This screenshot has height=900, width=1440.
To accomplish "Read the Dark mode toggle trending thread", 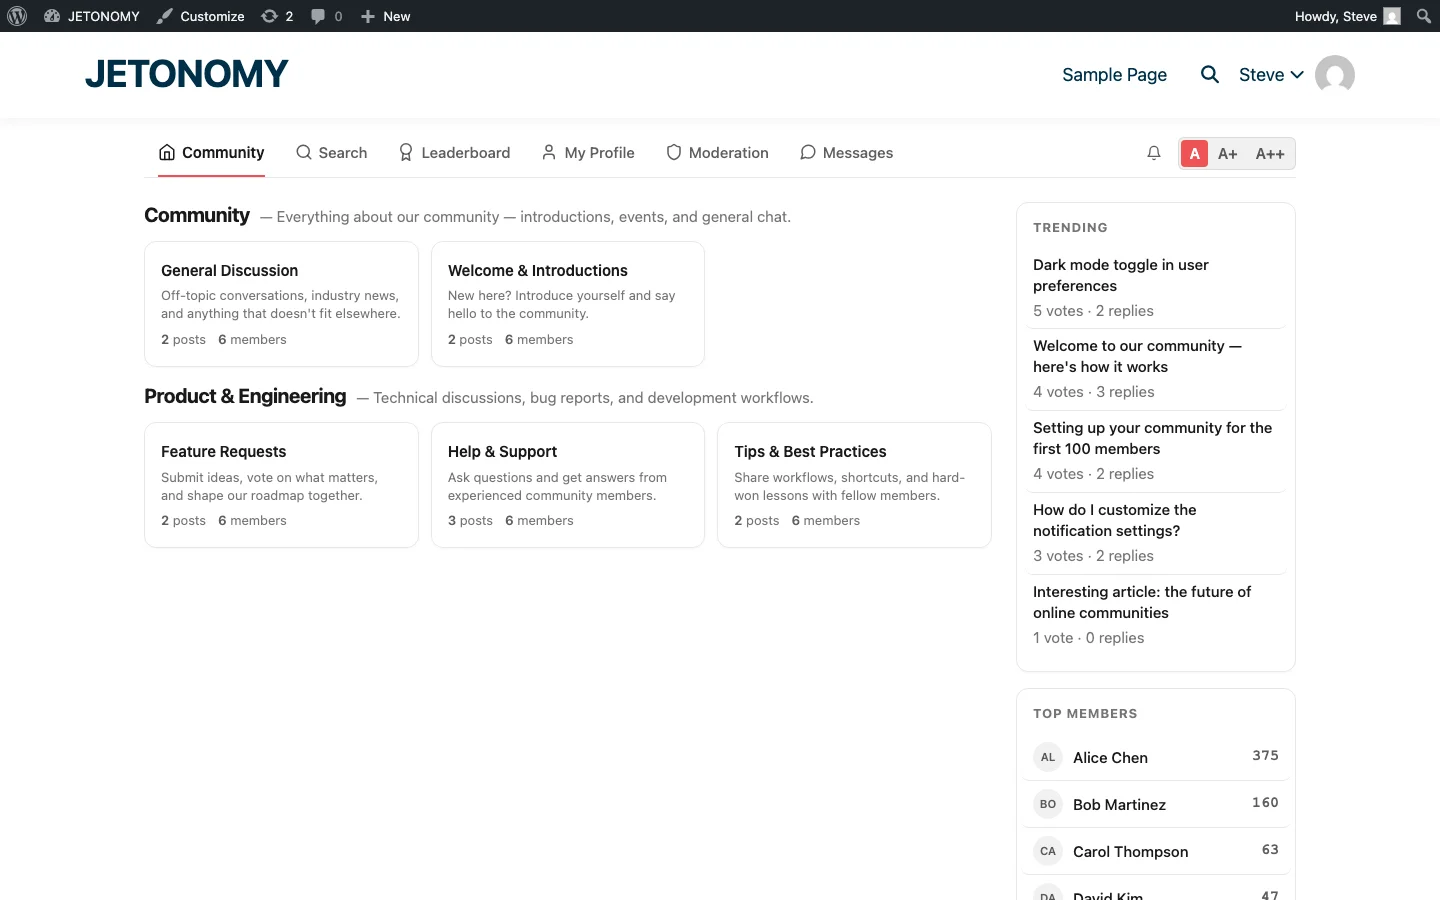I will 1120,275.
